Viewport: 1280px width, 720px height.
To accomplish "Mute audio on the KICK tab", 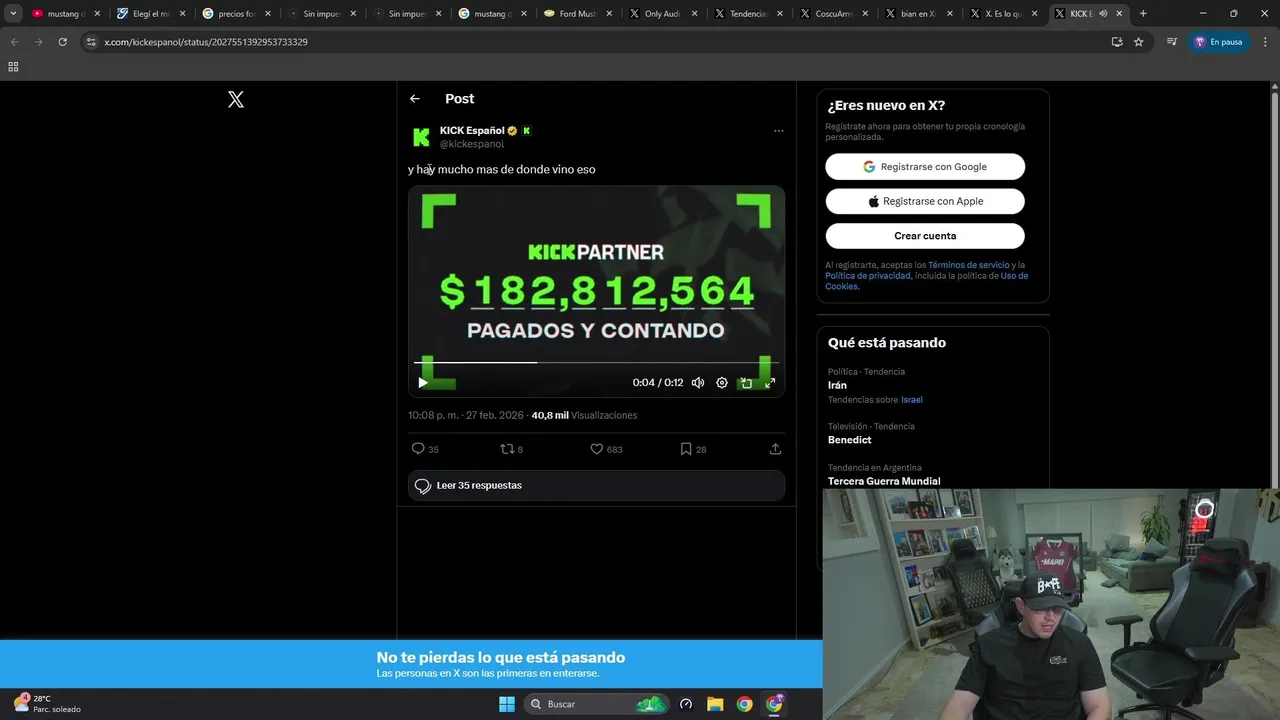I will (x=1103, y=14).
